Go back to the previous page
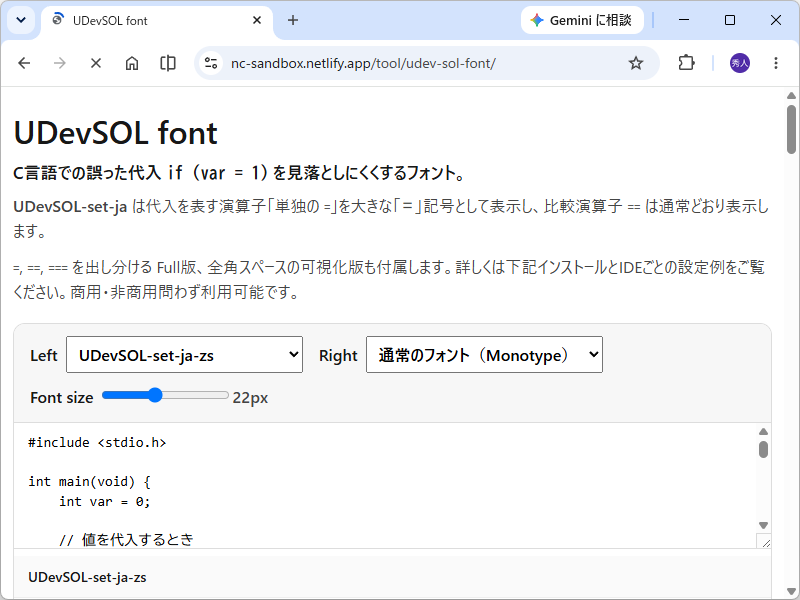 pos(24,63)
